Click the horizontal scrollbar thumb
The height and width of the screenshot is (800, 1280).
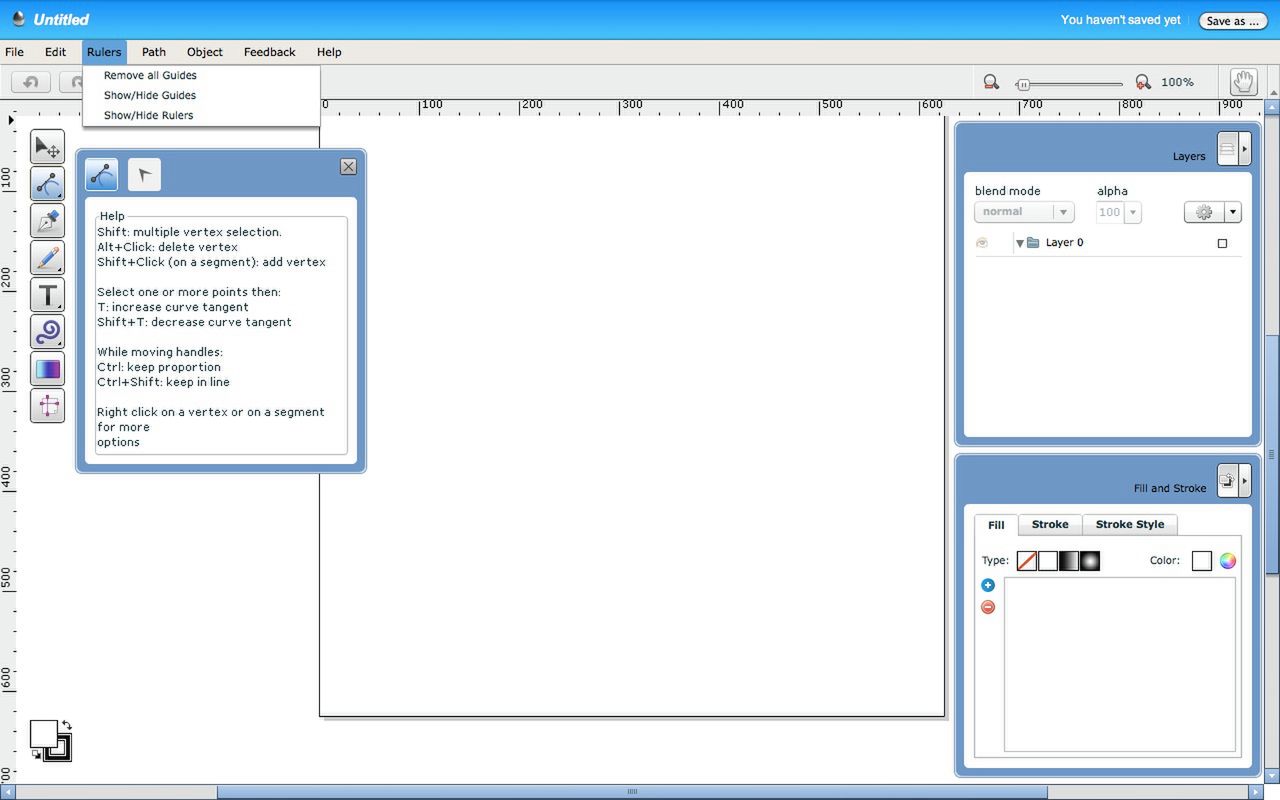click(632, 792)
